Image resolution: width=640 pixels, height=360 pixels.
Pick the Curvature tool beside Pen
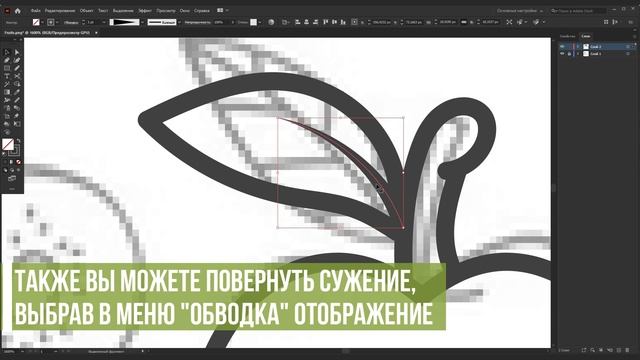pyautogui.click(x=17, y=60)
